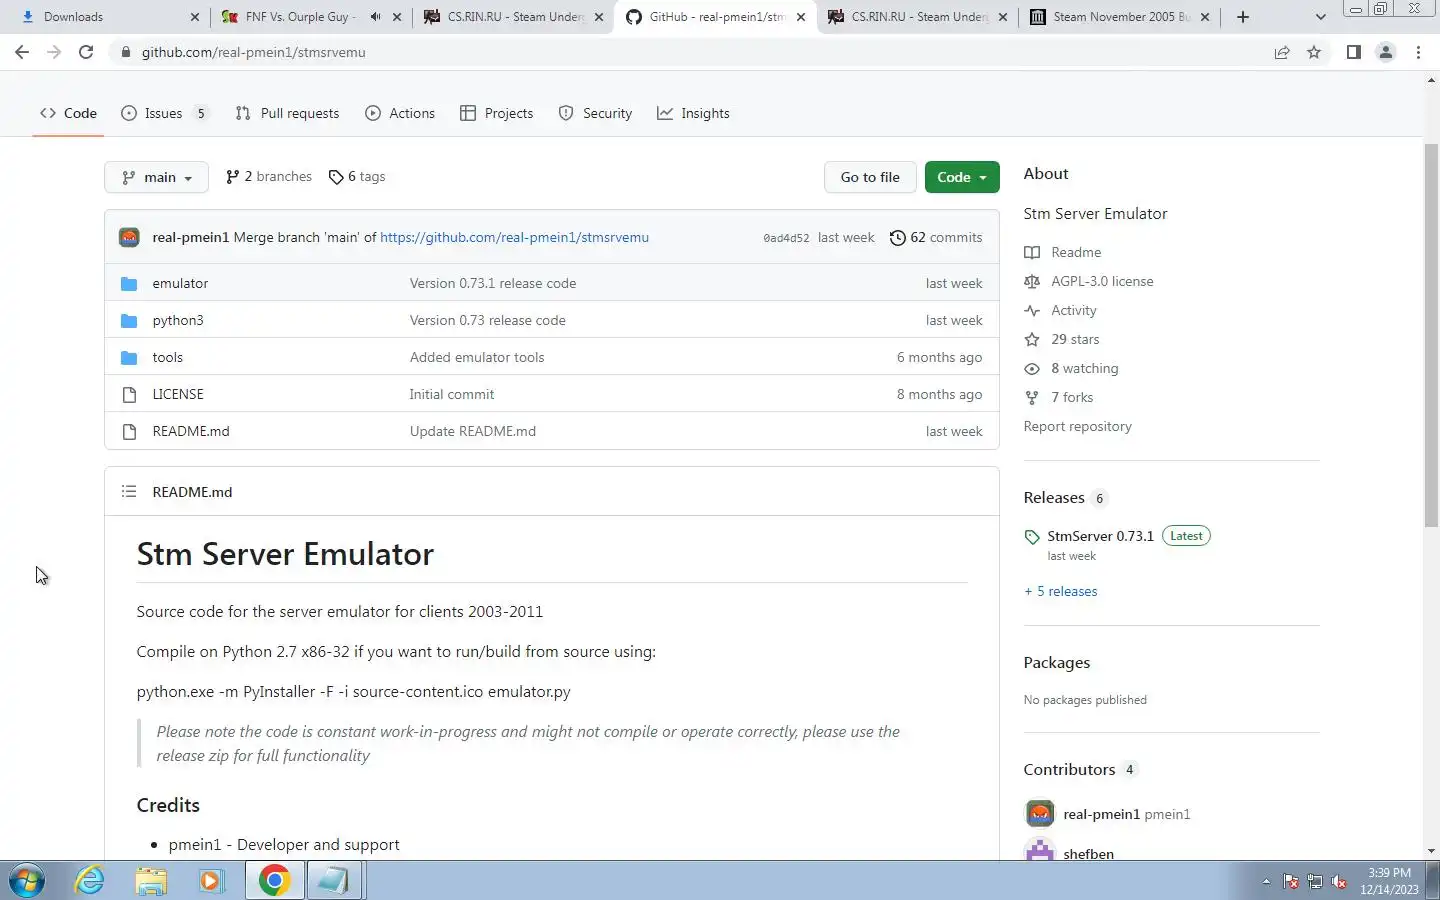Screen dimensions: 1440x900
Task: Open the README.md file in file list
Action: click(191, 431)
